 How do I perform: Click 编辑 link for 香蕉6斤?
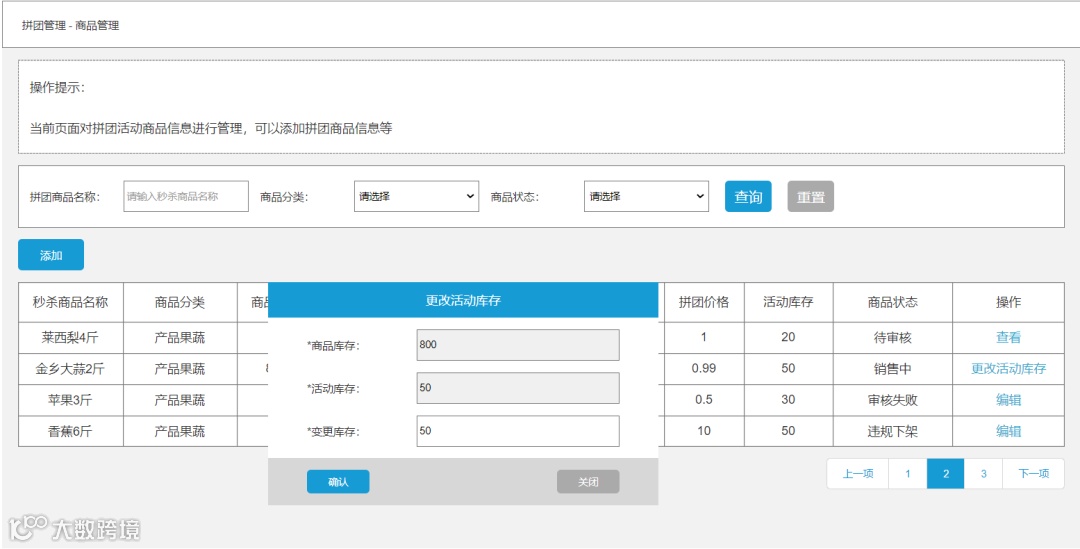[x=1008, y=431]
